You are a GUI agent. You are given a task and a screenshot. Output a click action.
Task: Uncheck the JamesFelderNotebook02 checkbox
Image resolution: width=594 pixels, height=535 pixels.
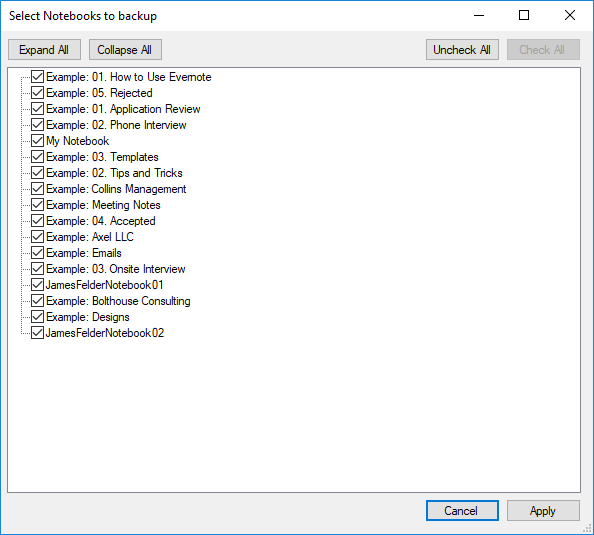(x=37, y=333)
